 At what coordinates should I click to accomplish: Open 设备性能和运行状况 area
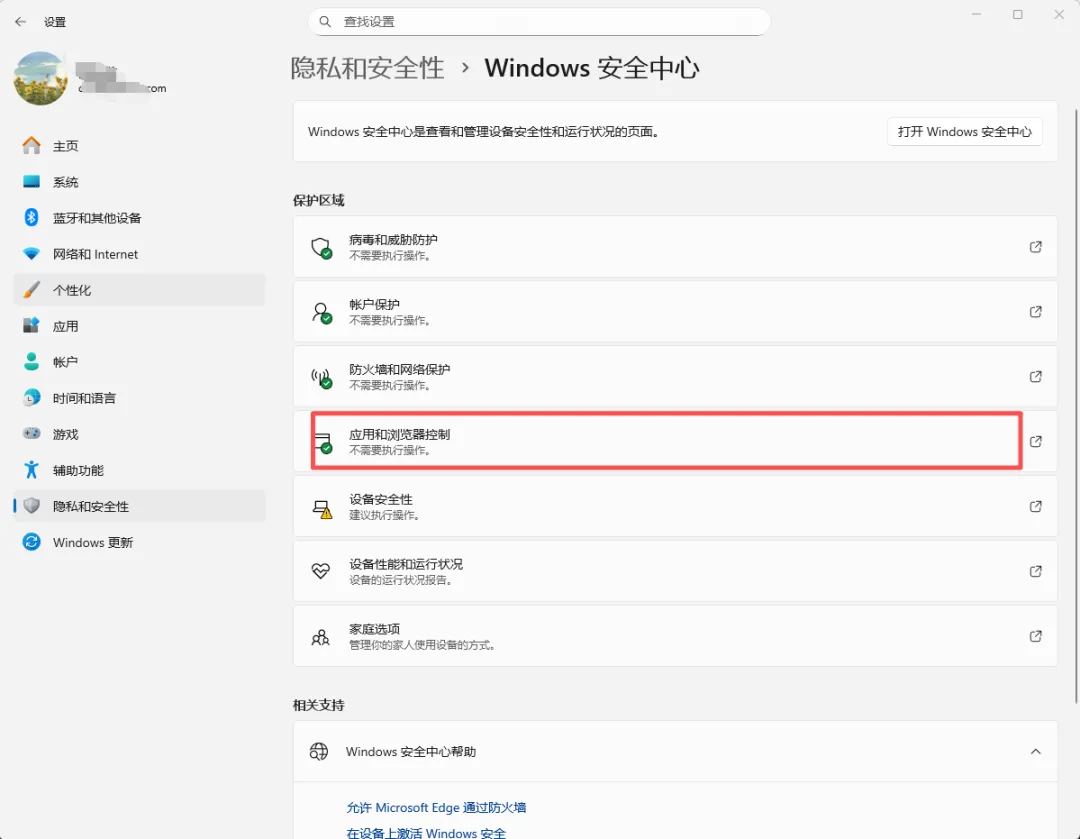click(x=675, y=571)
